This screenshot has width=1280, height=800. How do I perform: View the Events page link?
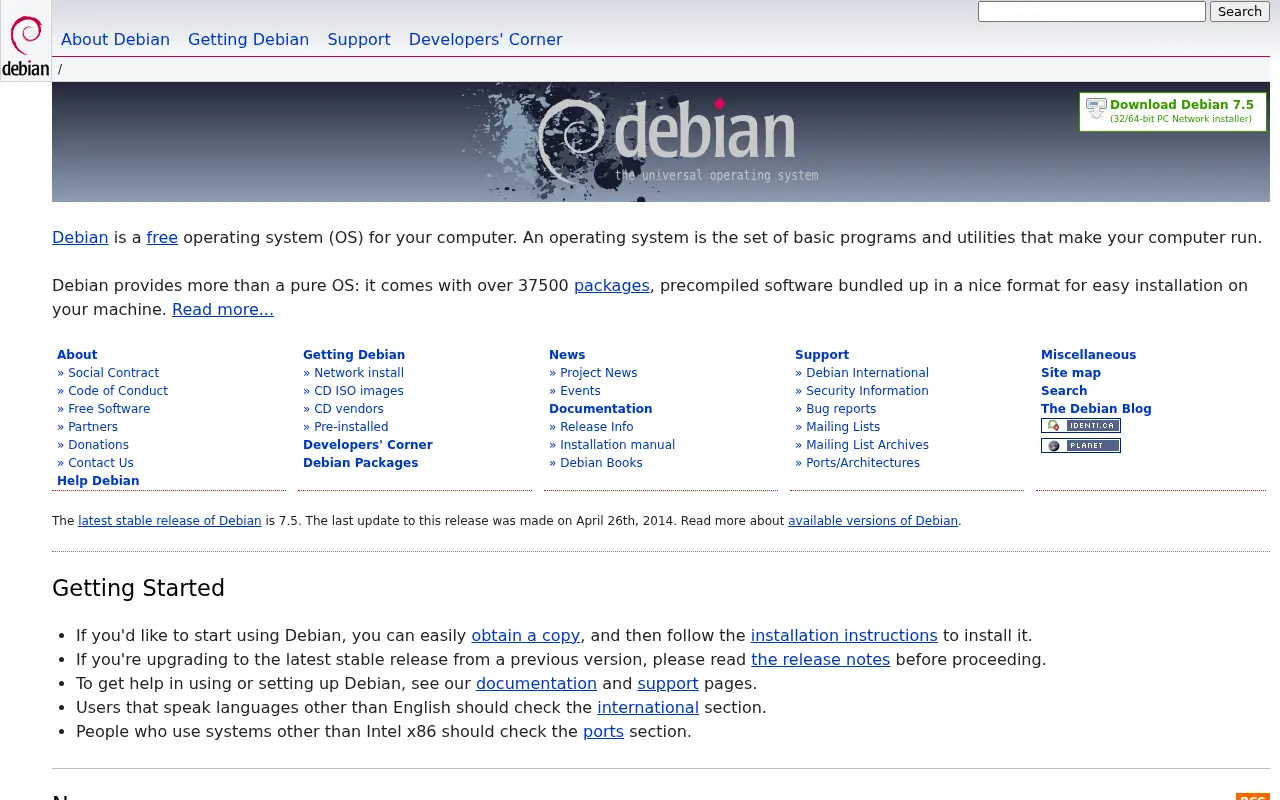580,391
